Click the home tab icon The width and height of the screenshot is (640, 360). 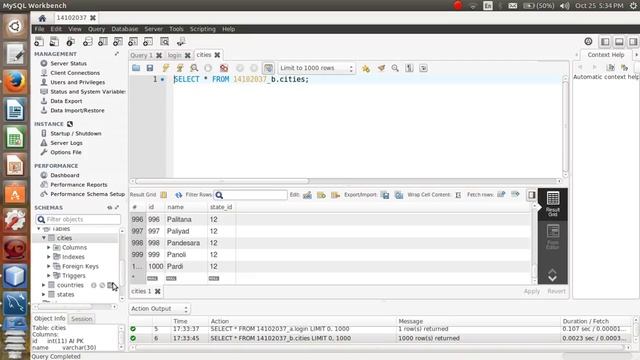[x=42, y=18]
